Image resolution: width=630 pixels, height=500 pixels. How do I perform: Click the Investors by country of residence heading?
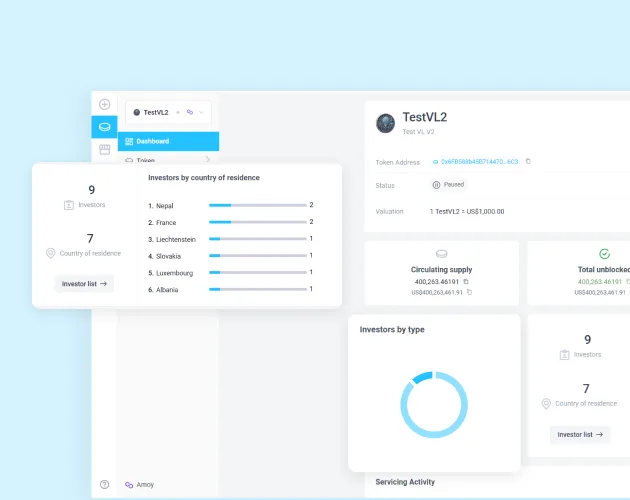point(204,178)
